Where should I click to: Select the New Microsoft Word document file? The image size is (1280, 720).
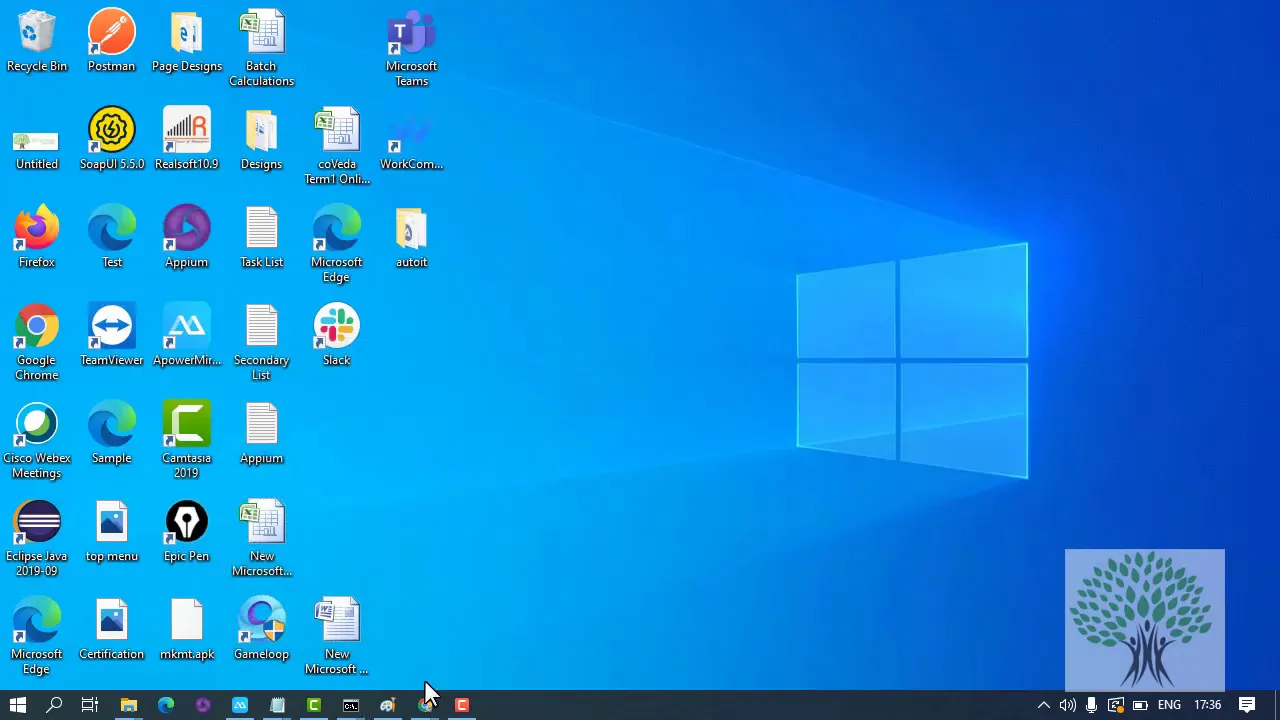tap(337, 637)
